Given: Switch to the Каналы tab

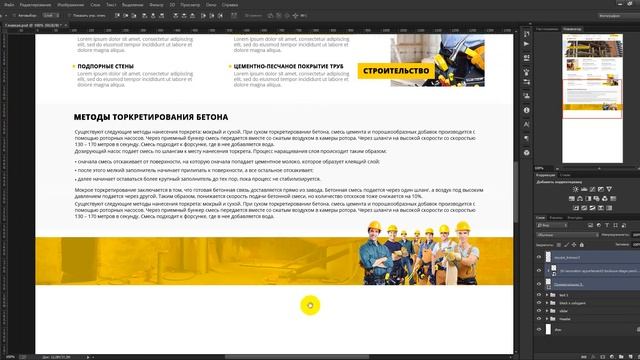Looking at the screenshot, I should coord(556,218).
